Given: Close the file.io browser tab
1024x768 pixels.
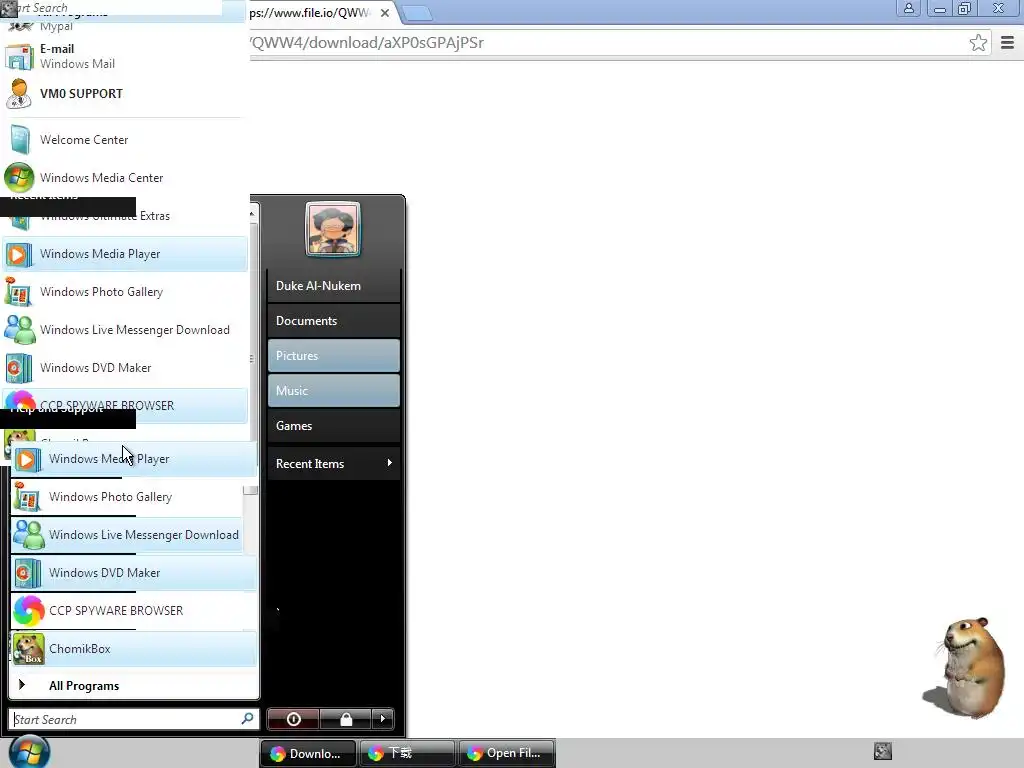Looking at the screenshot, I should (x=385, y=12).
